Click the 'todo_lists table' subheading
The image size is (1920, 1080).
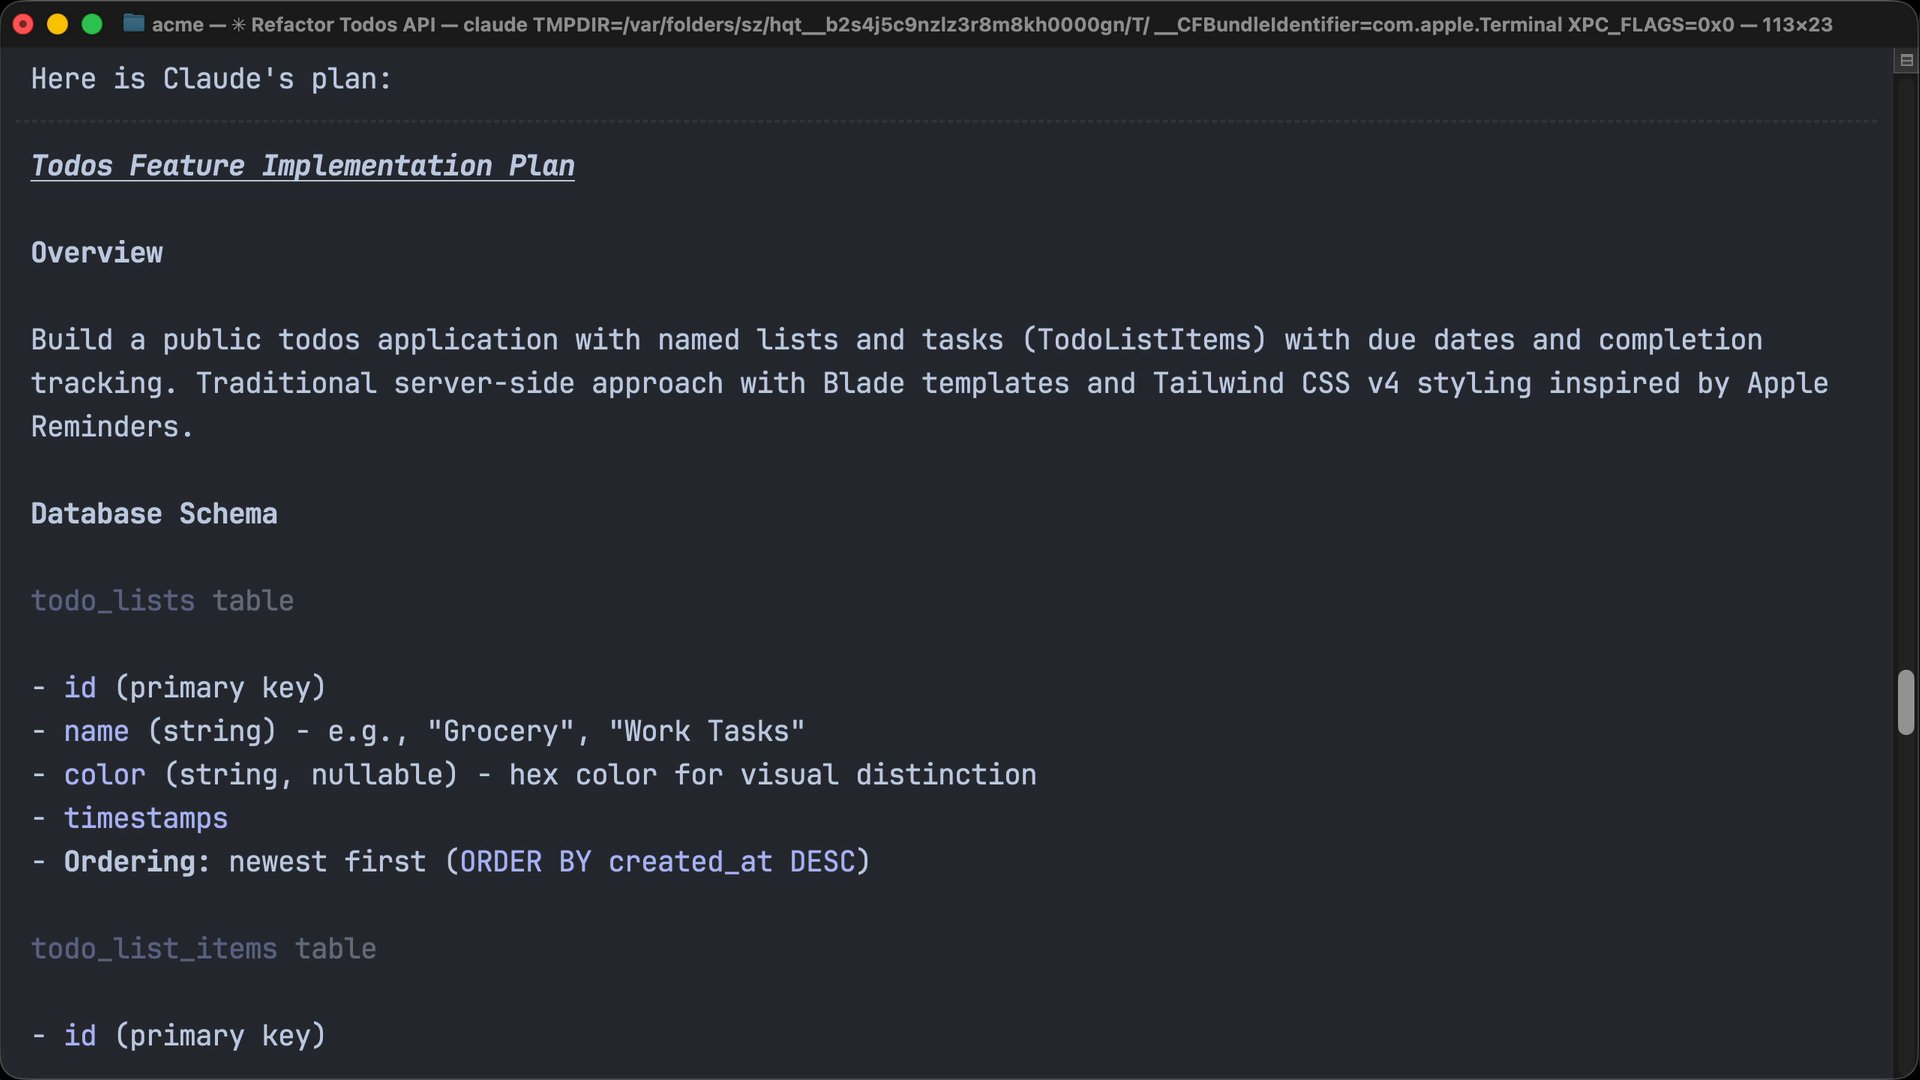[x=162, y=601]
